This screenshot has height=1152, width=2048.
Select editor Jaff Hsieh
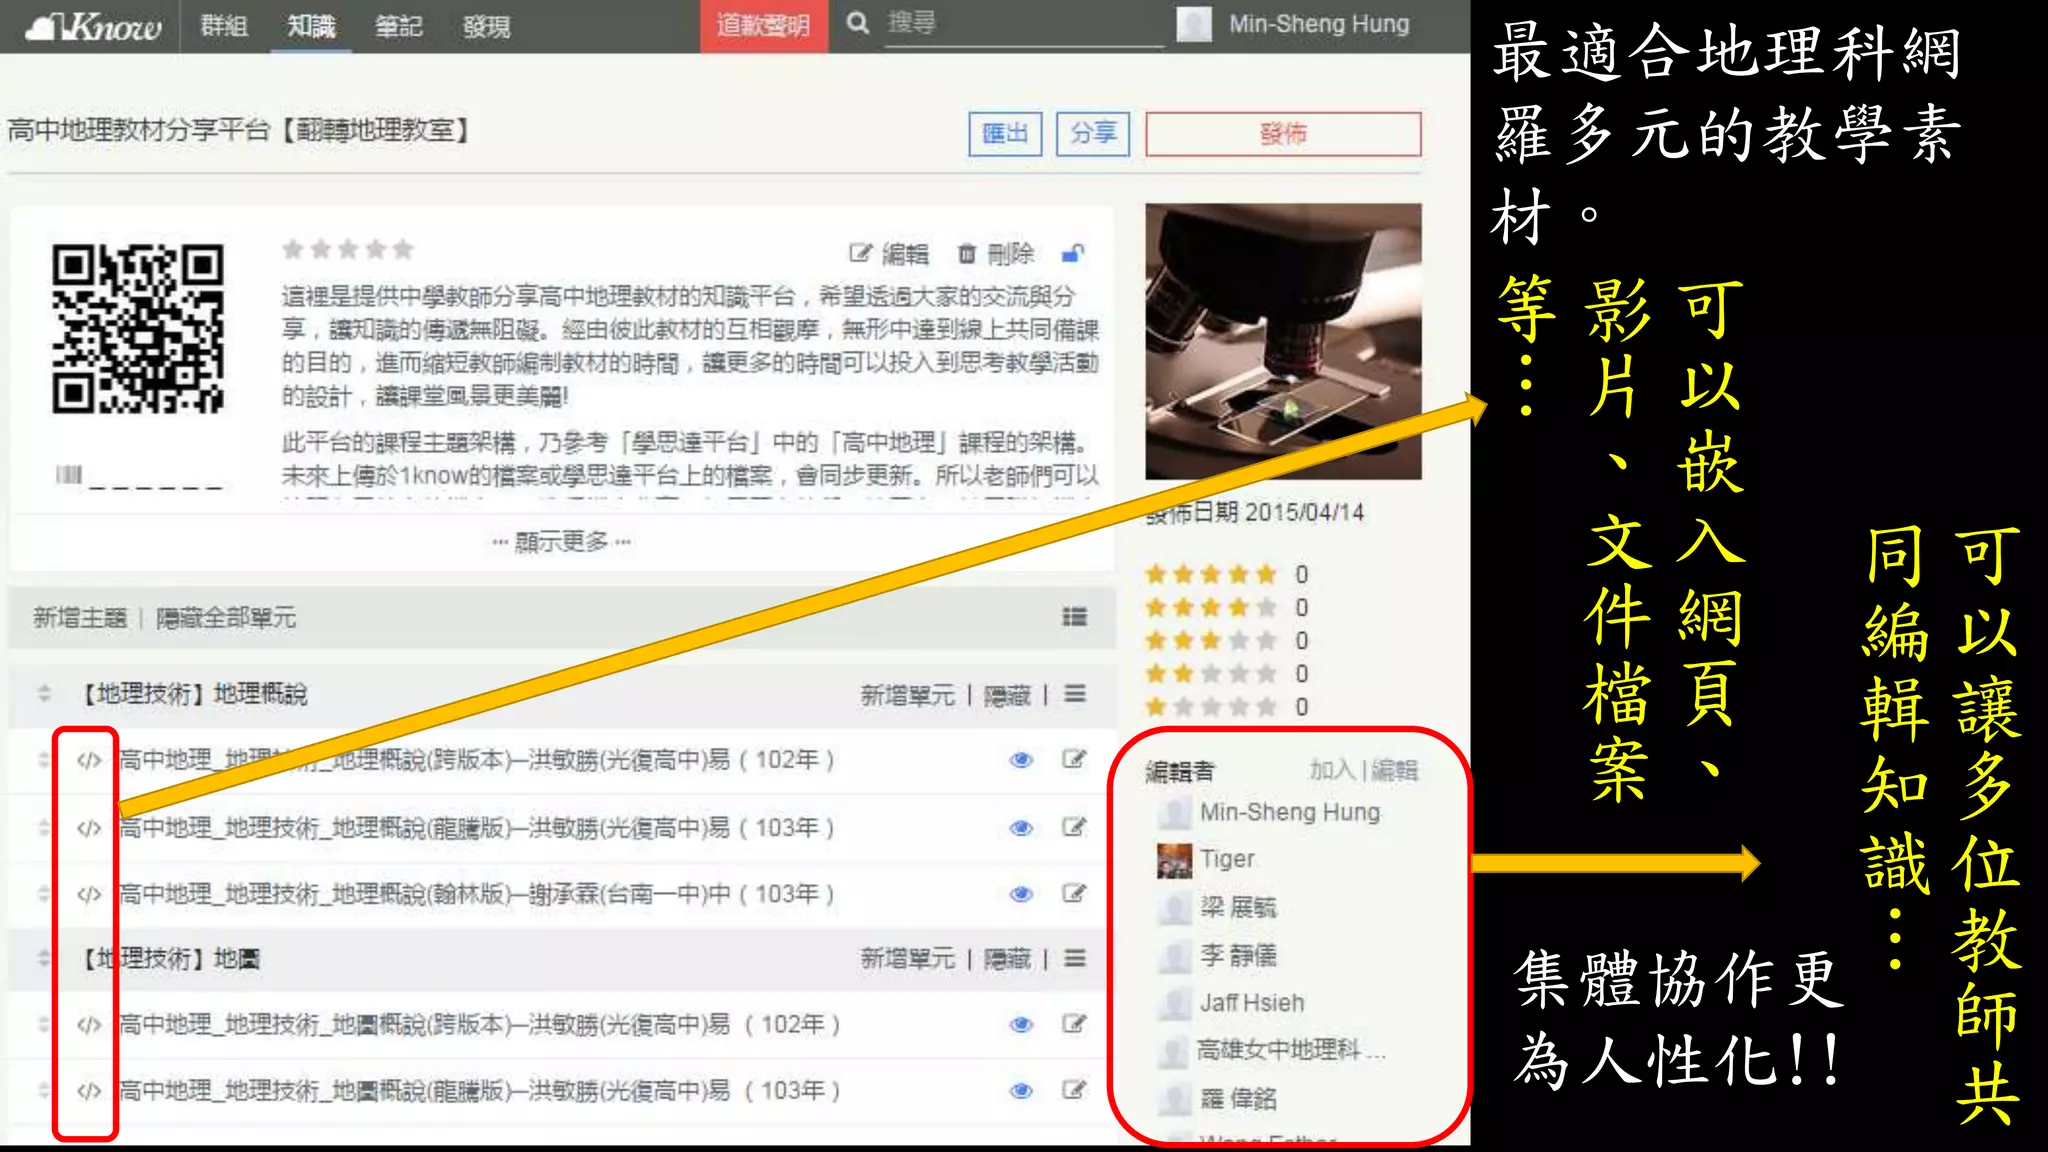point(1252,1003)
